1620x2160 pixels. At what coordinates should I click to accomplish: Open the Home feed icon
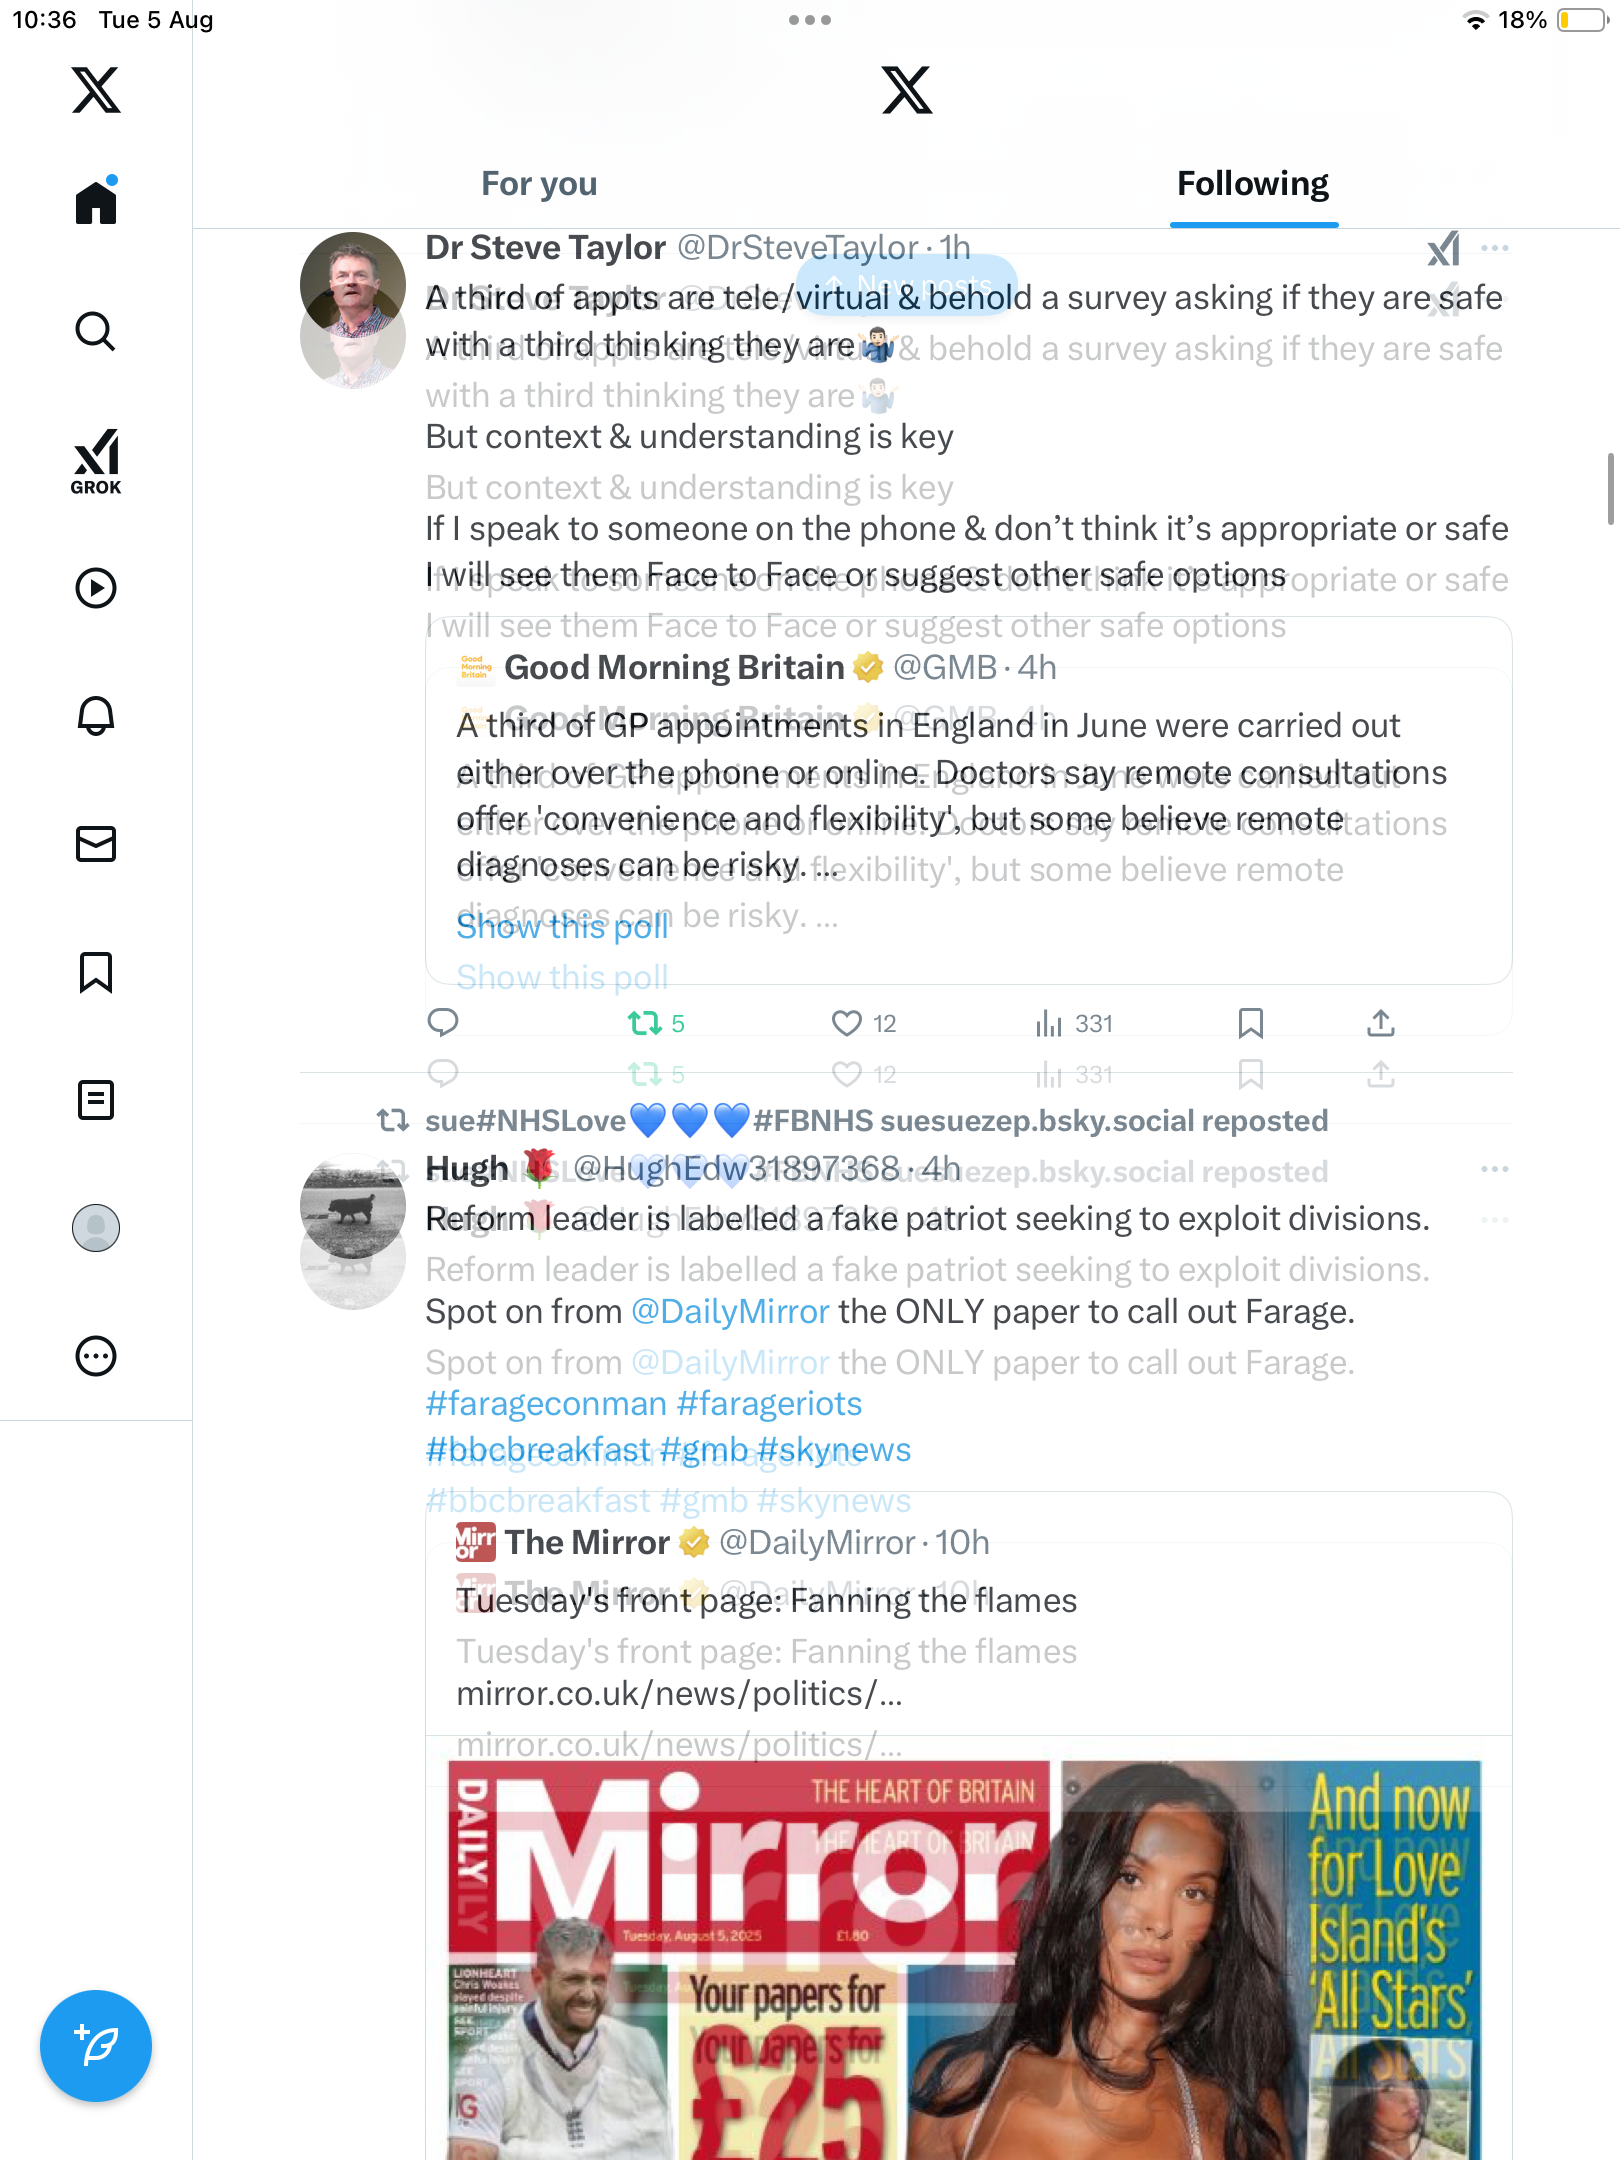click(x=96, y=201)
